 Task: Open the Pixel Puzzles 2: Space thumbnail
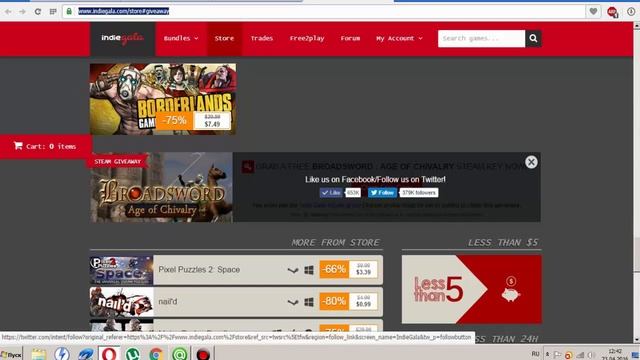click(122, 270)
